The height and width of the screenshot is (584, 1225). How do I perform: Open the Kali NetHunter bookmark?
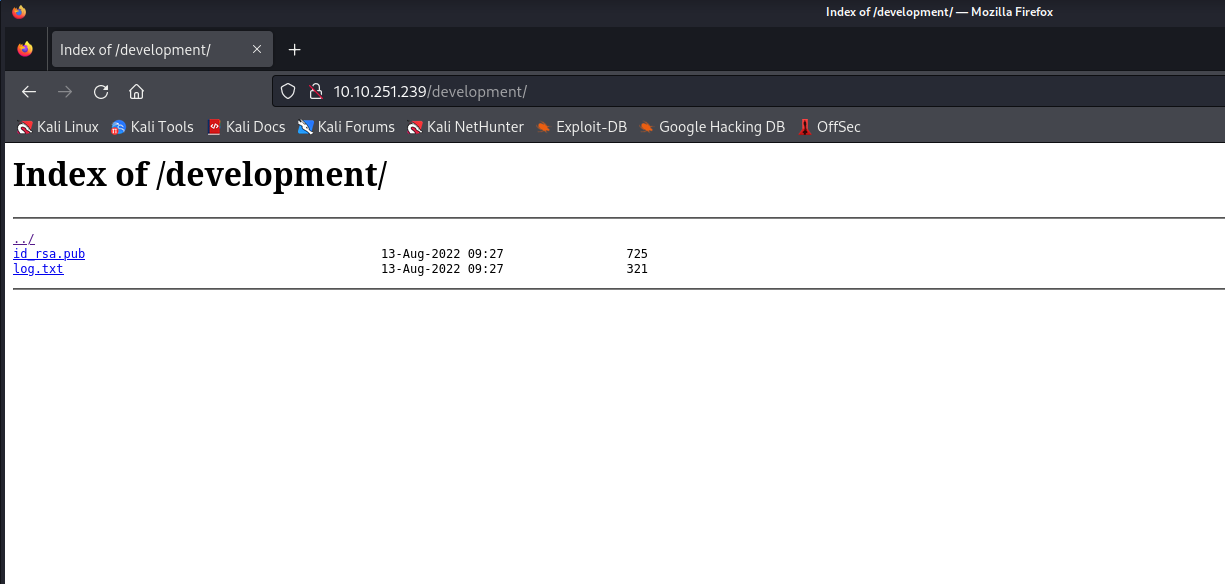click(x=465, y=127)
